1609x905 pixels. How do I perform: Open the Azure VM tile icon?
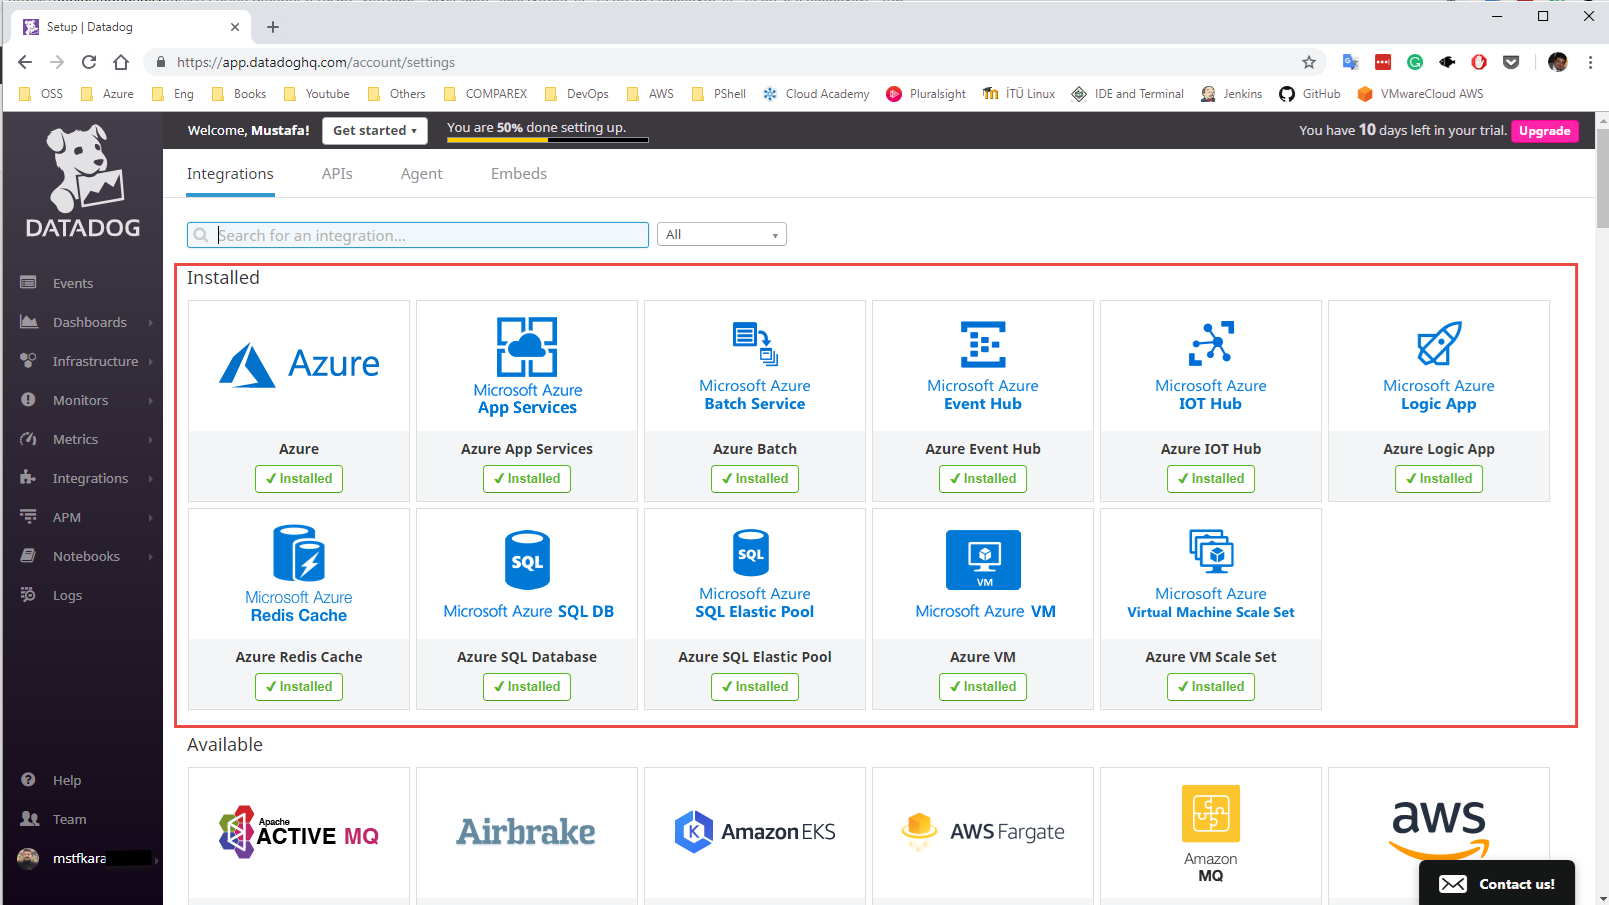tap(983, 560)
